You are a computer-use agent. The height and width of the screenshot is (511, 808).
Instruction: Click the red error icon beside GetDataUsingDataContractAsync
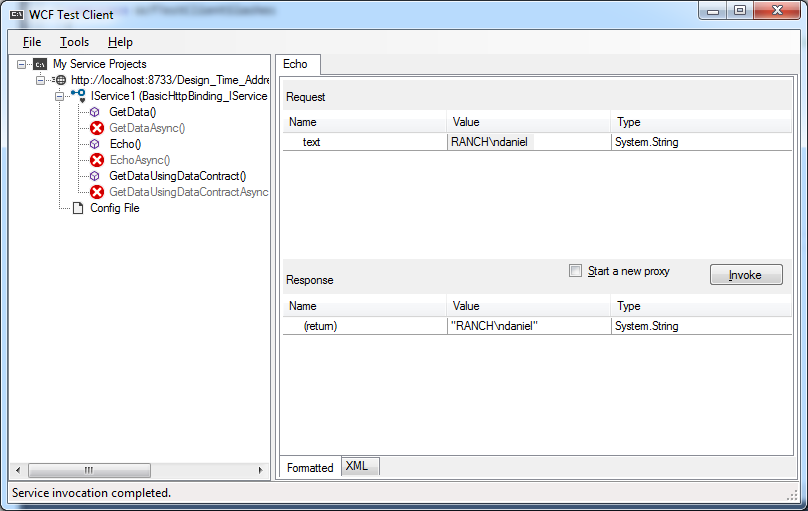(97, 192)
